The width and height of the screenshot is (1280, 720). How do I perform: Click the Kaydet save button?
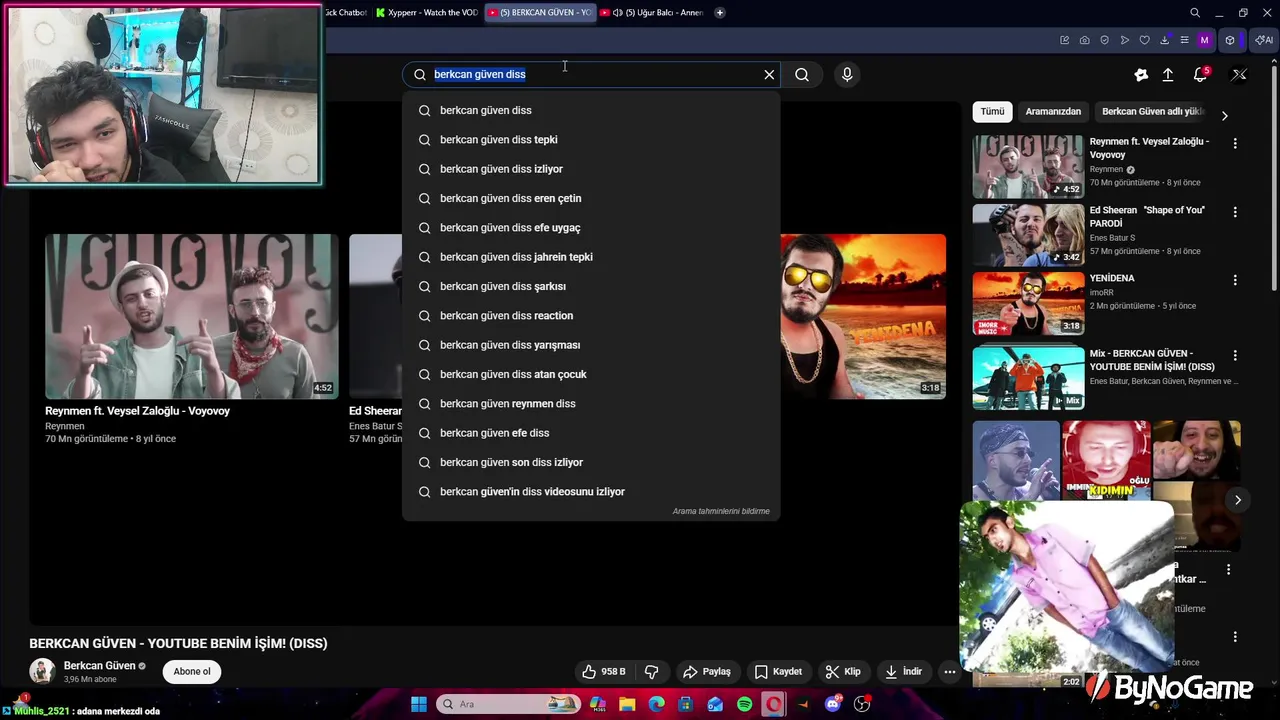tap(778, 672)
